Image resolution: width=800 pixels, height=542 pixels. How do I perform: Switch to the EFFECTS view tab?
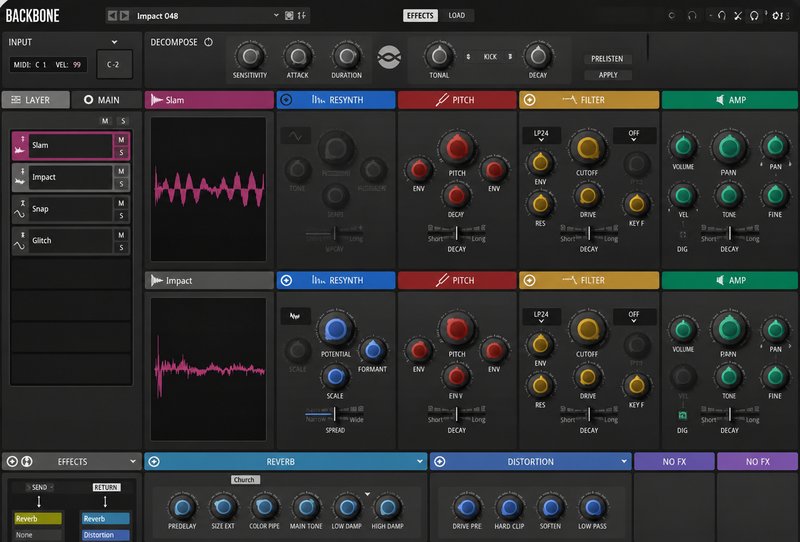(420, 15)
